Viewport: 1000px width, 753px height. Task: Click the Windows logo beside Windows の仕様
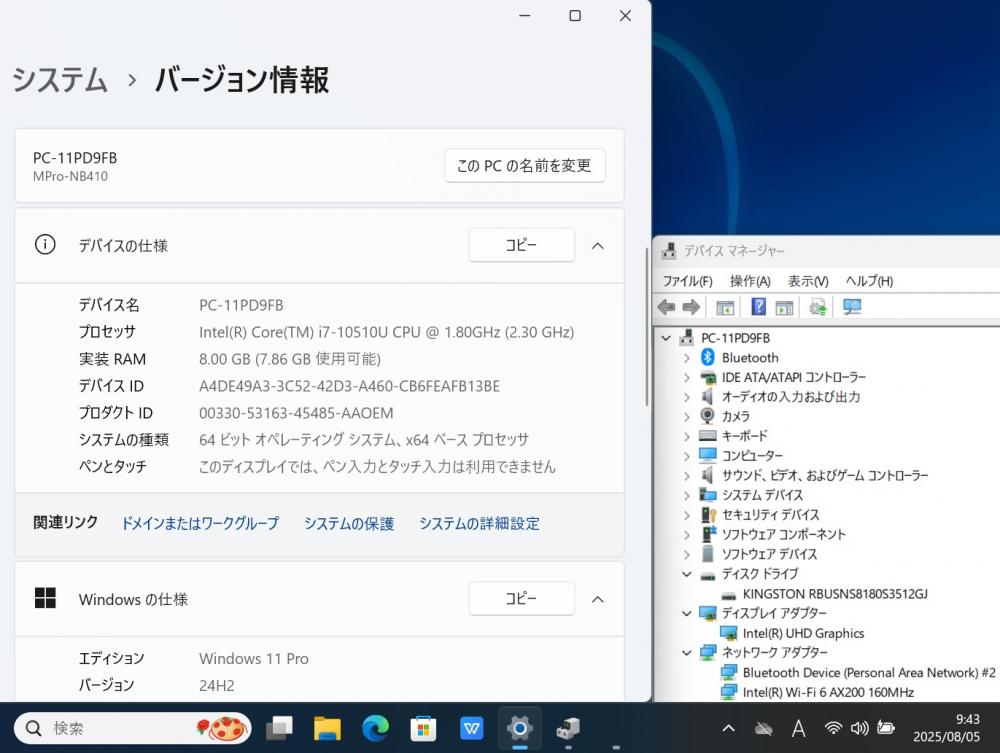click(45, 598)
